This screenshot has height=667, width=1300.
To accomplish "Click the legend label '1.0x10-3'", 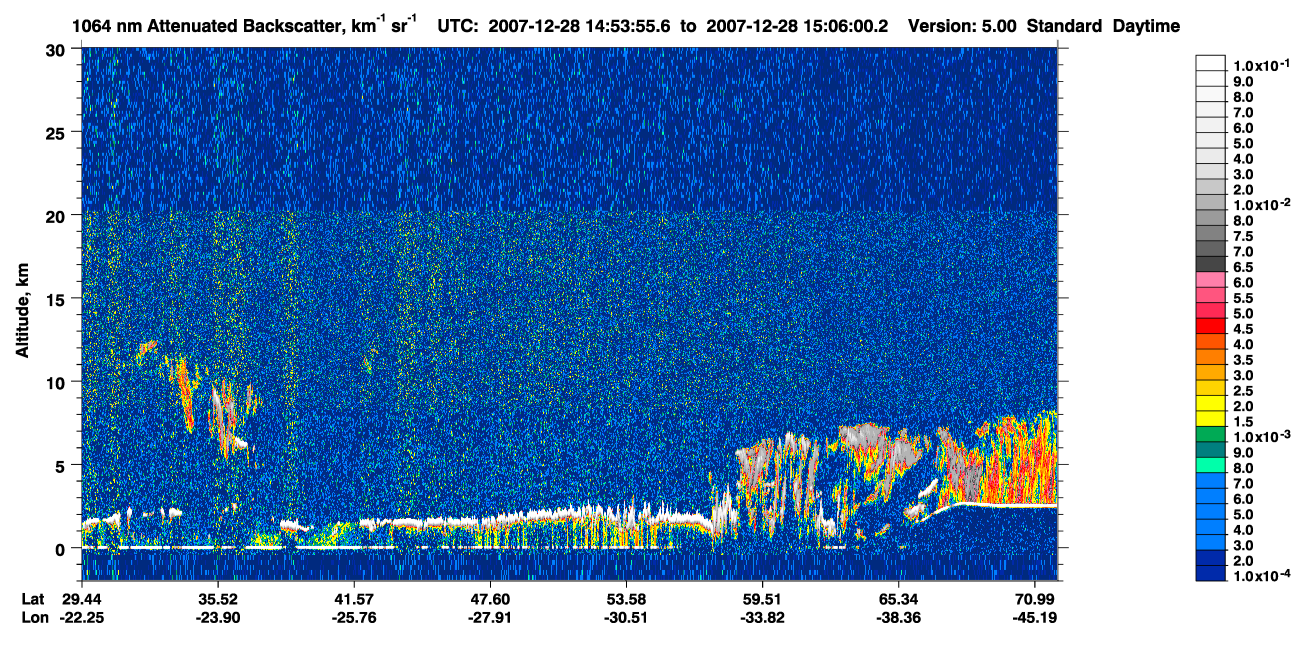I will pyautogui.click(x=1260, y=437).
